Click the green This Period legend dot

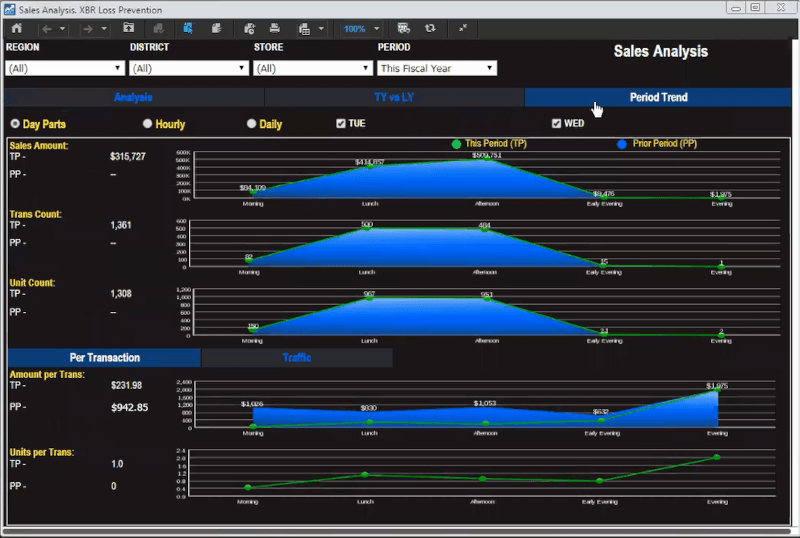456,144
